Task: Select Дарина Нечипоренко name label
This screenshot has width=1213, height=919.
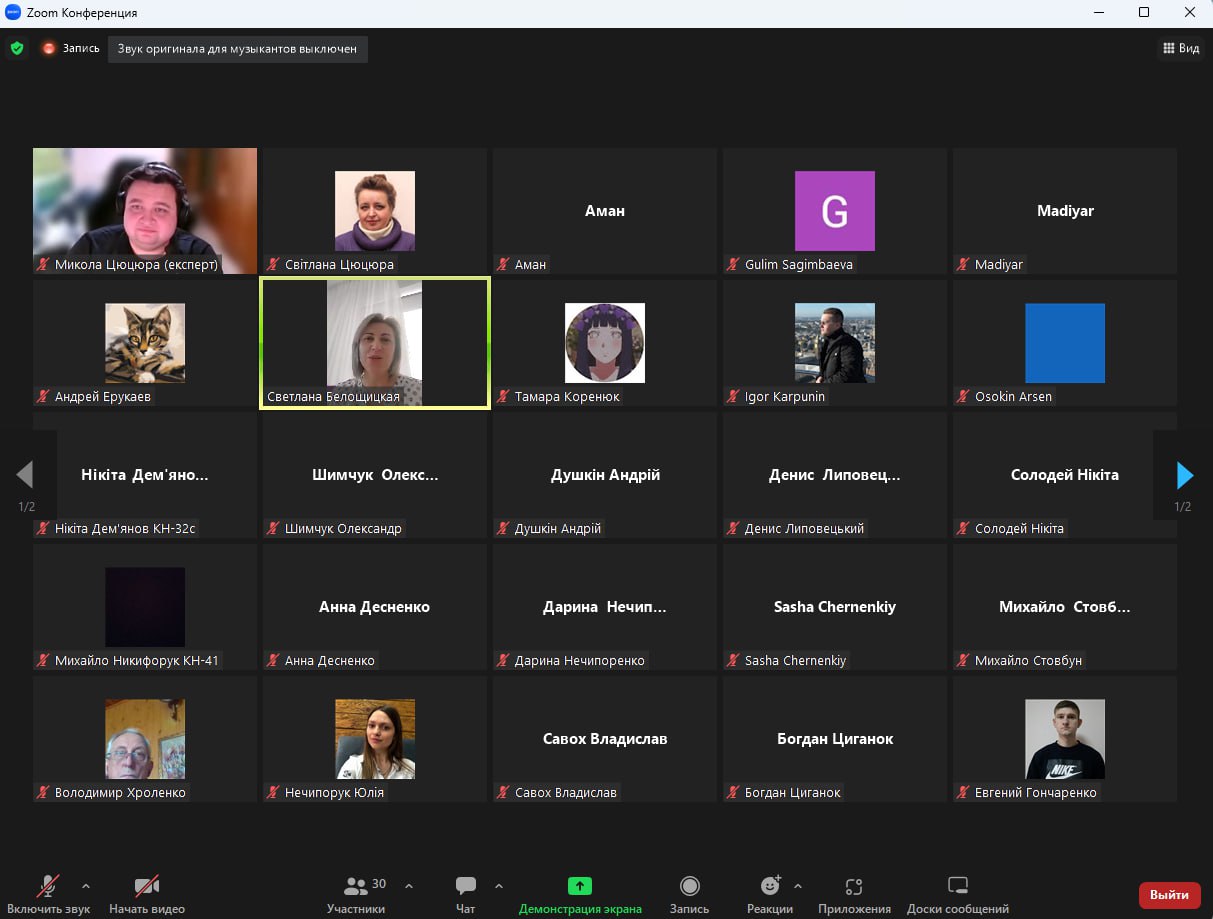Action: (x=579, y=661)
